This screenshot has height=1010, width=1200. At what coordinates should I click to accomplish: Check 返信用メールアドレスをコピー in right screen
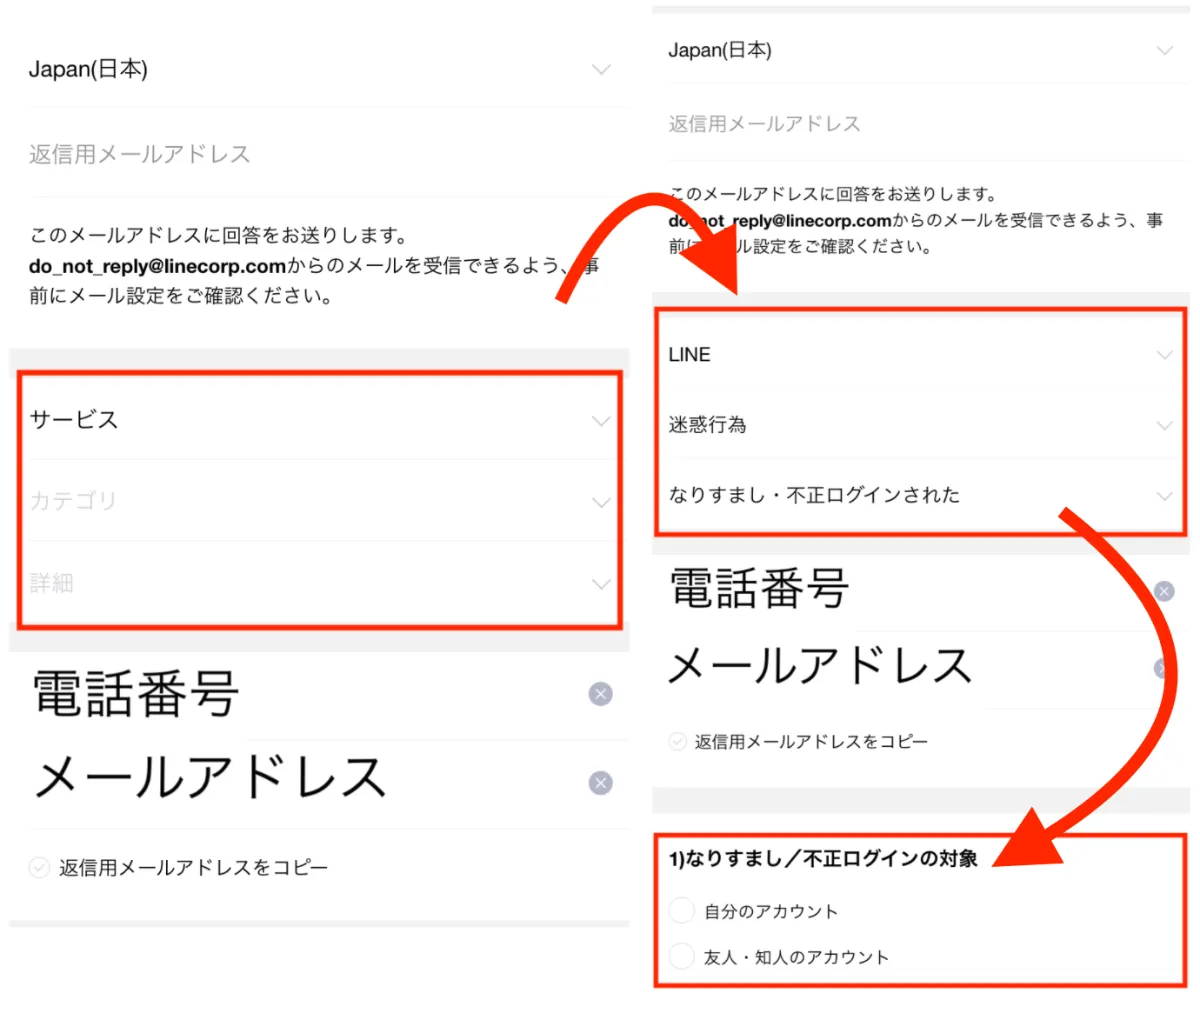(677, 742)
